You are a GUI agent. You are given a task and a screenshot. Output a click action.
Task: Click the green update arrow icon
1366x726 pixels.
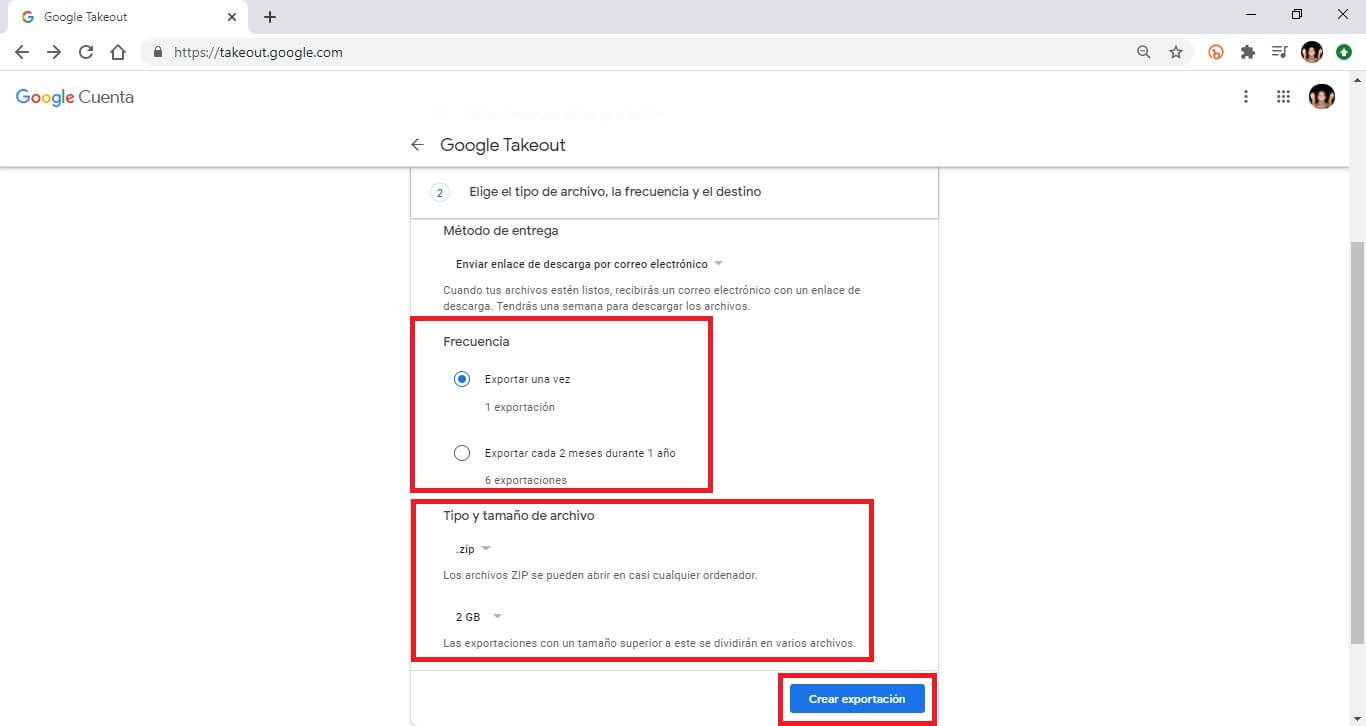click(x=1344, y=52)
